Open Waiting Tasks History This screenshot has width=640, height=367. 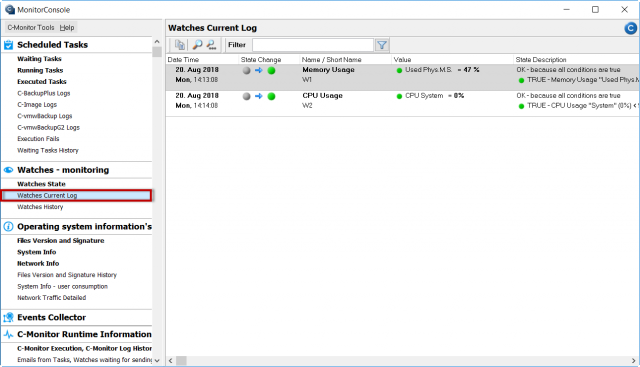tap(48, 150)
